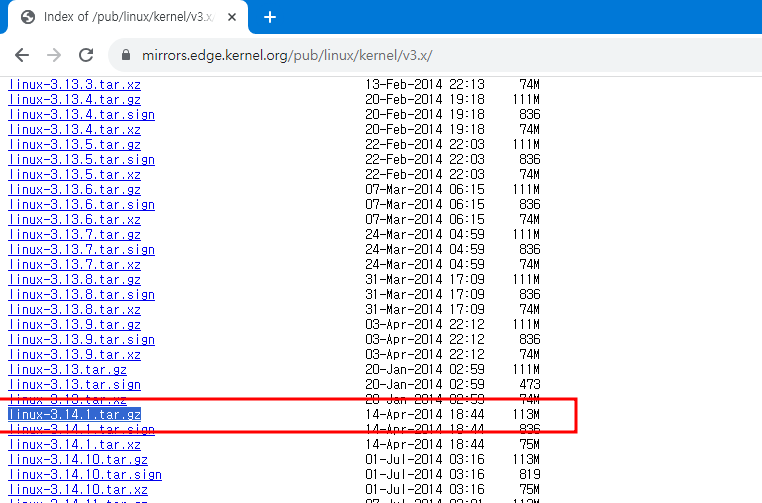Open linux-3.13.tar.sign
762x503 pixels.
click(74, 386)
